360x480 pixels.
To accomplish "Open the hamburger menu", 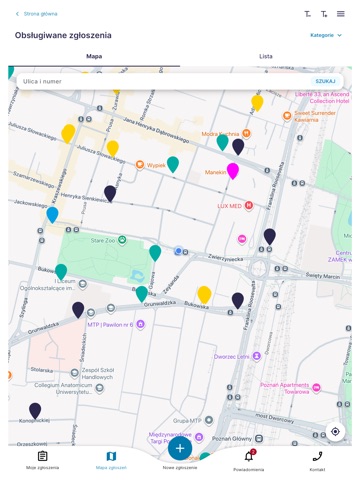I will [341, 14].
